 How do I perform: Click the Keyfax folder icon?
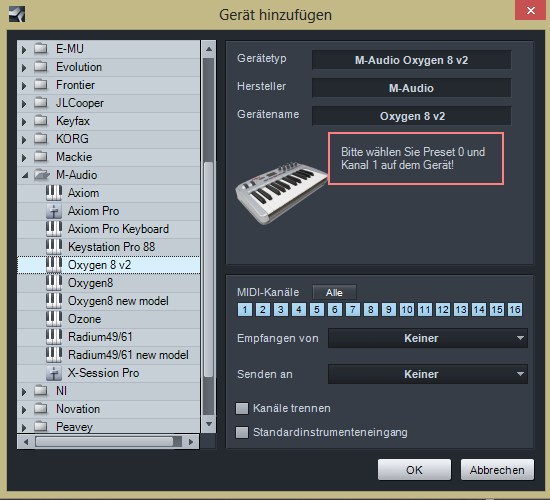[x=41, y=121]
